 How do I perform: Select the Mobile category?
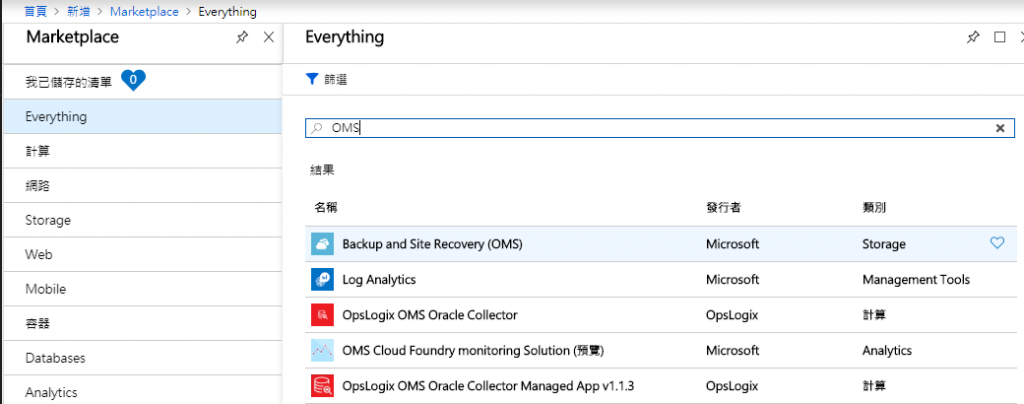coord(143,289)
